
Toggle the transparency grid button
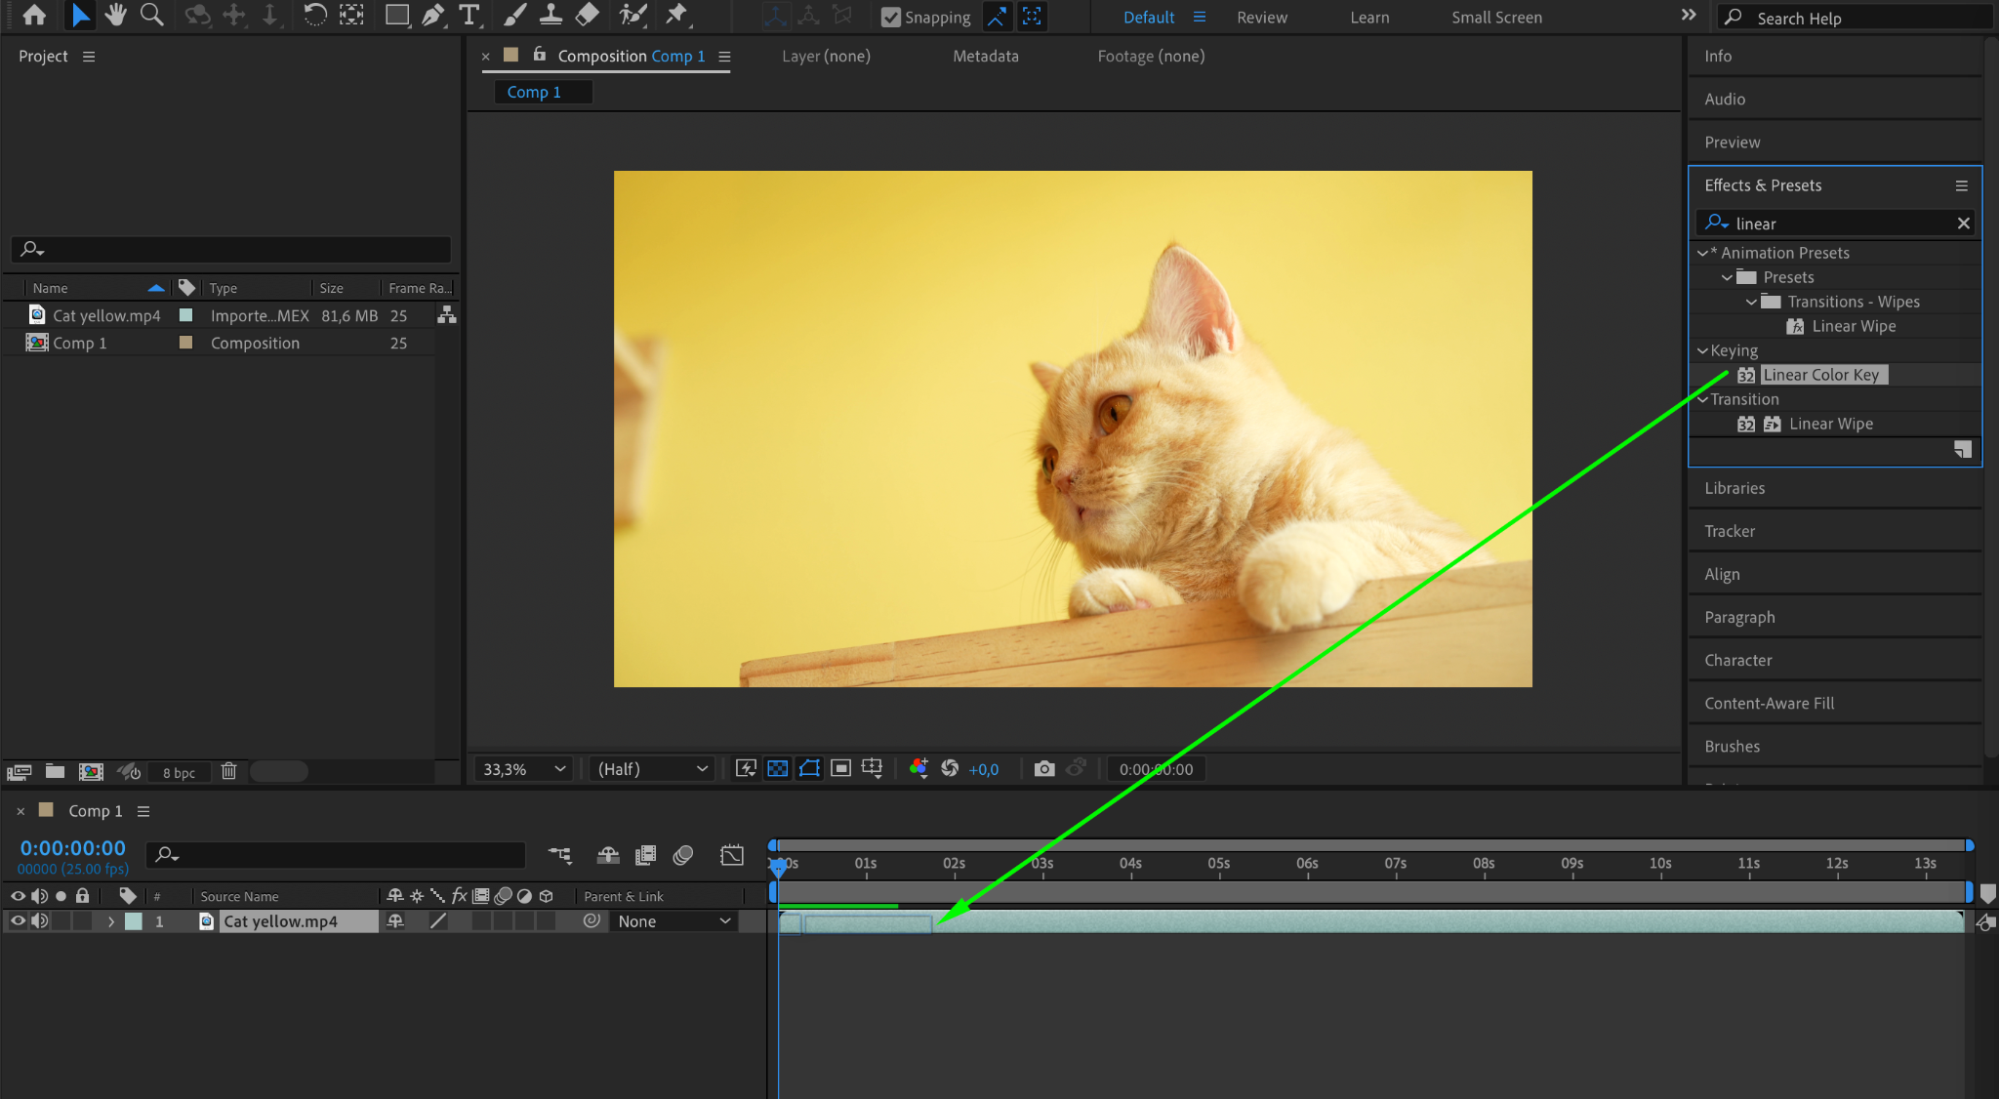tap(777, 768)
